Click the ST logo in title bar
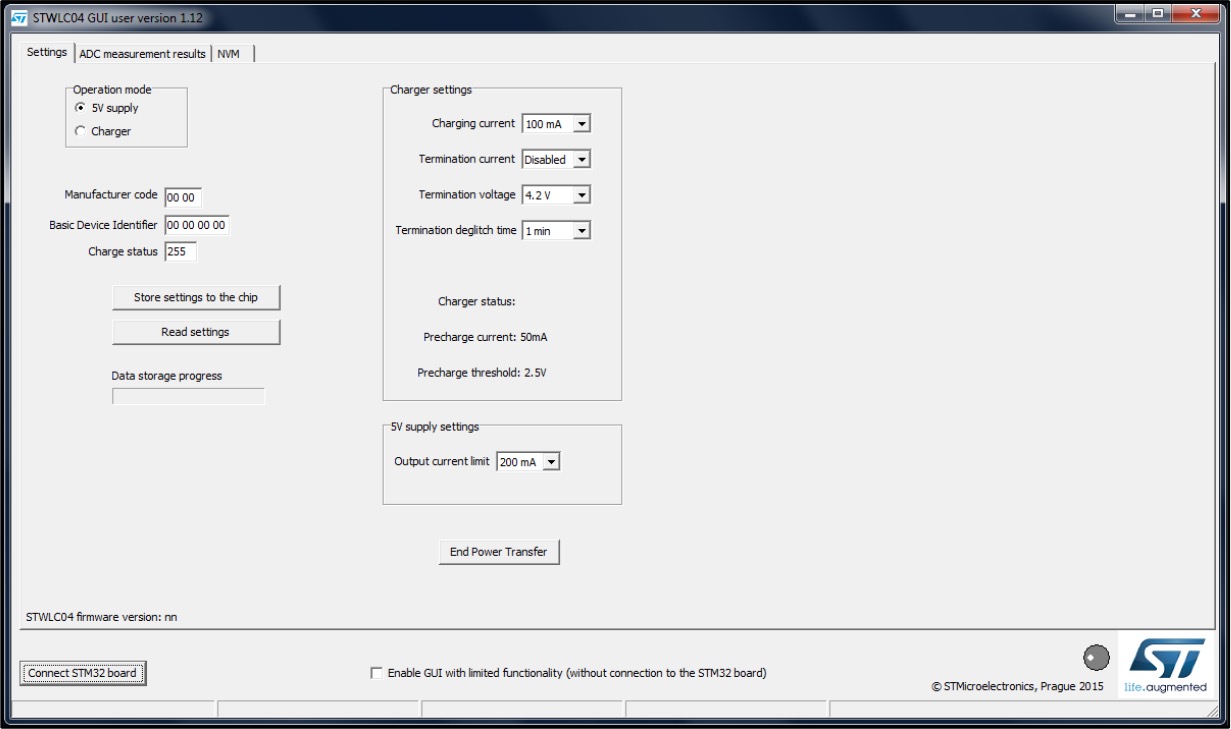This screenshot has height=729, width=1231. 19,18
